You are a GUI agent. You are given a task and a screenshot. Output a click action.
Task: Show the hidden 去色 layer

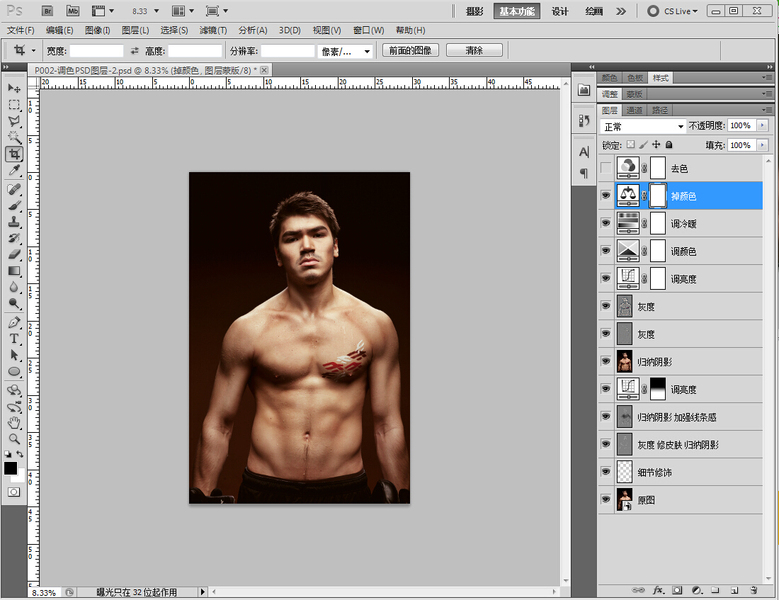point(606,168)
